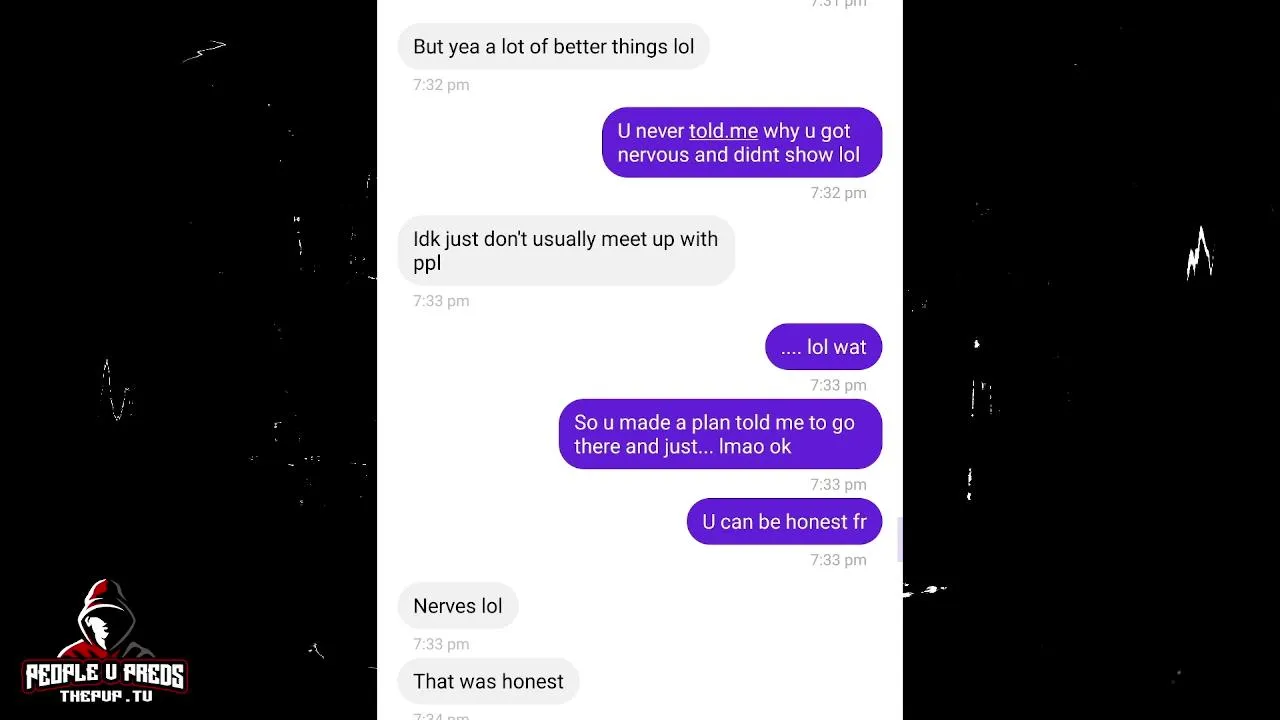Select the 'U can be honest fr' bubble

click(x=784, y=522)
